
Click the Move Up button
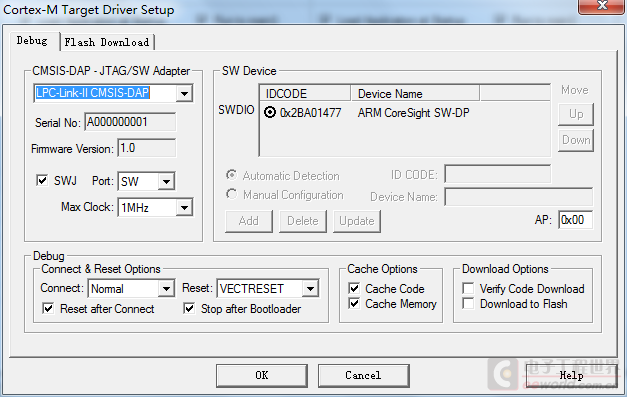point(576,114)
